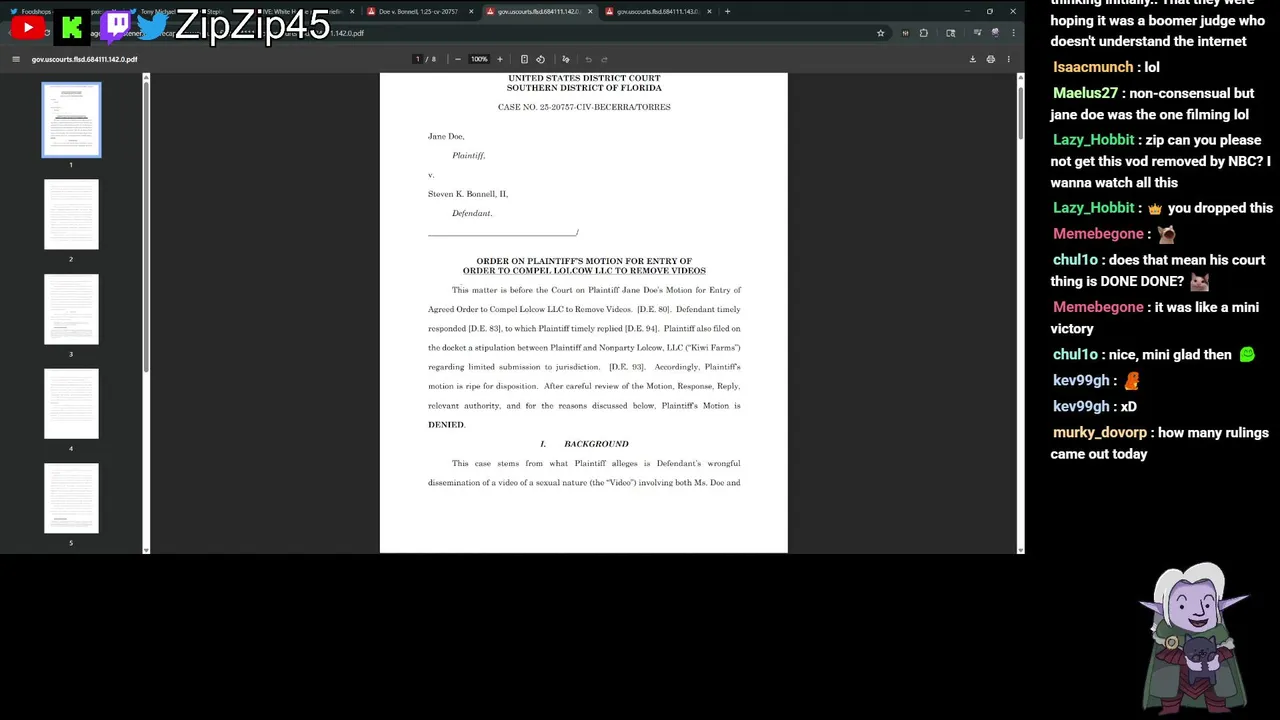Image resolution: width=1280 pixels, height=720 pixels.
Task: Switch to gov.uscourts 684111.143.0 tab
Action: 655,11
